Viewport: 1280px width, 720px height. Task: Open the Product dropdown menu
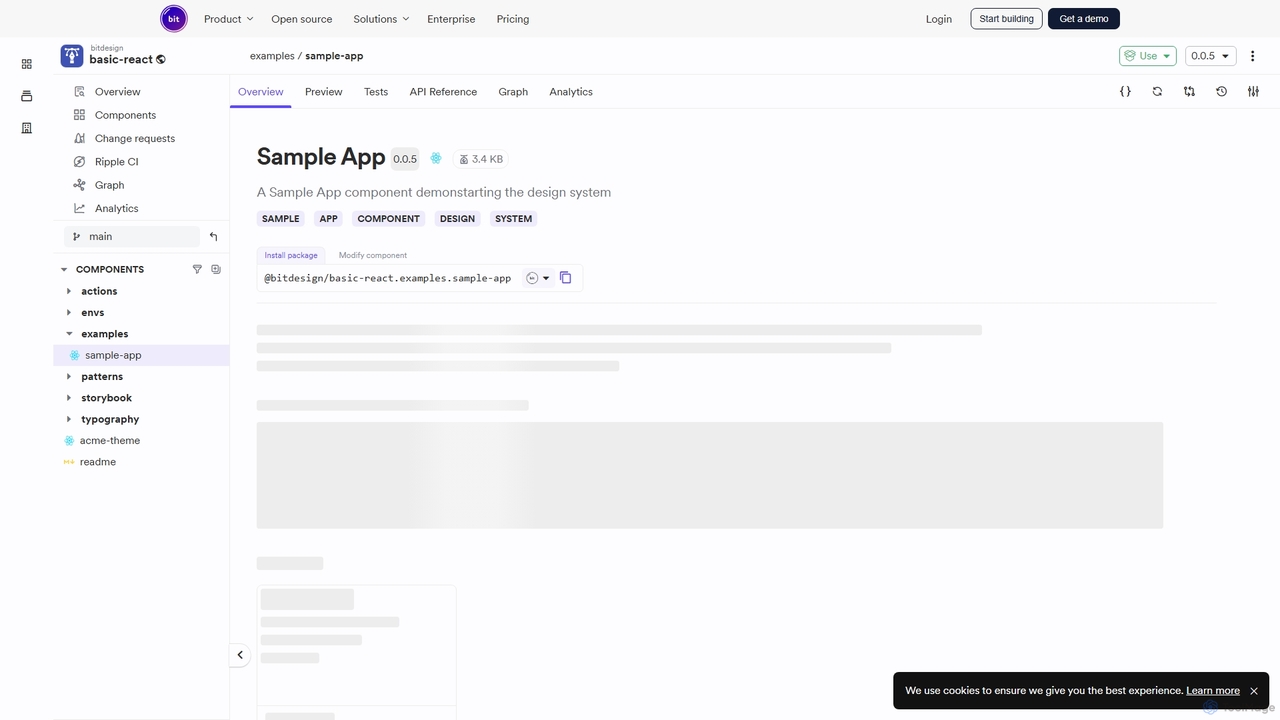tap(228, 19)
